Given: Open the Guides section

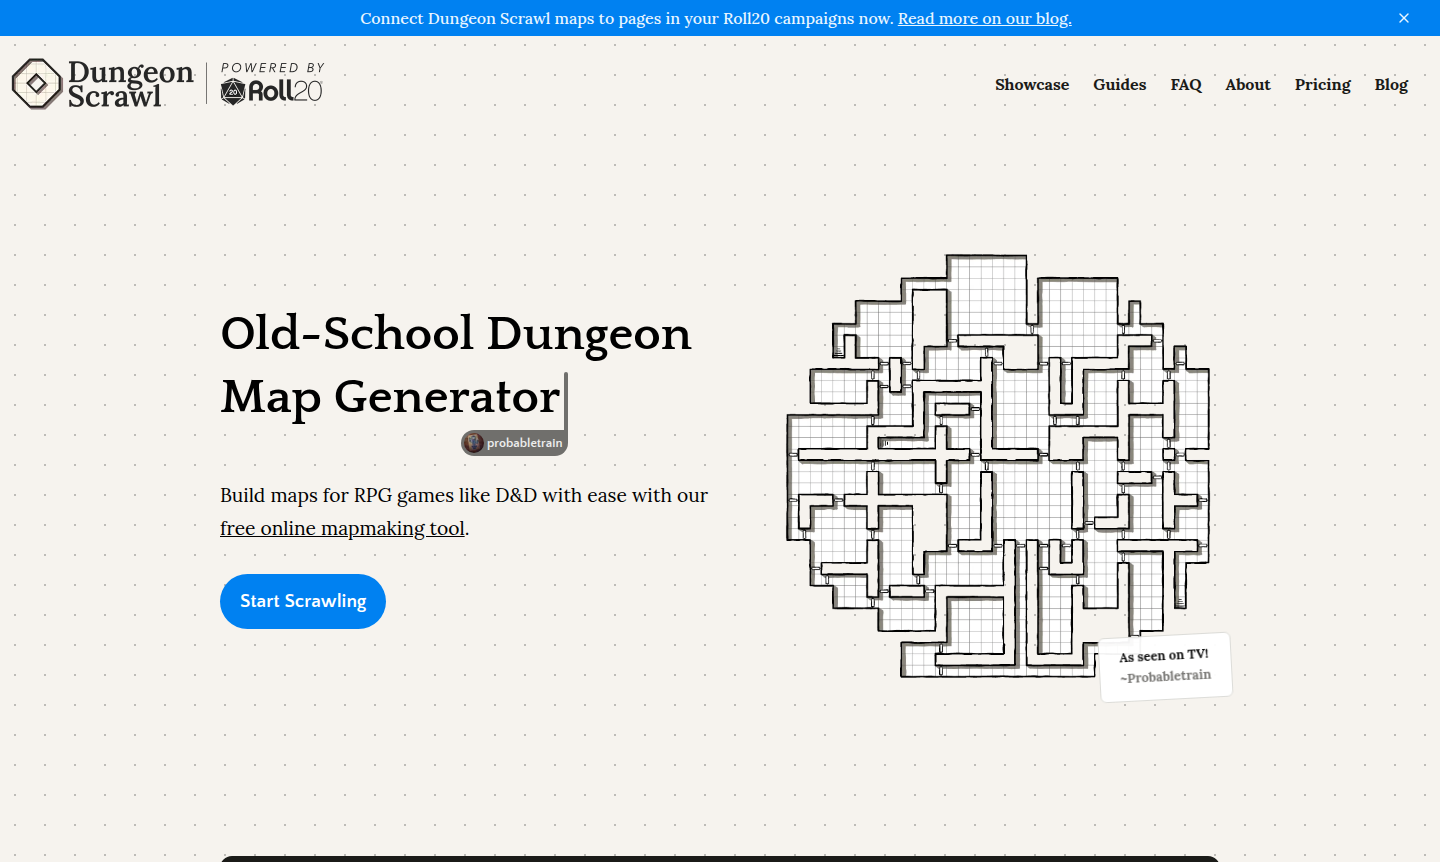Looking at the screenshot, I should click(x=1119, y=85).
